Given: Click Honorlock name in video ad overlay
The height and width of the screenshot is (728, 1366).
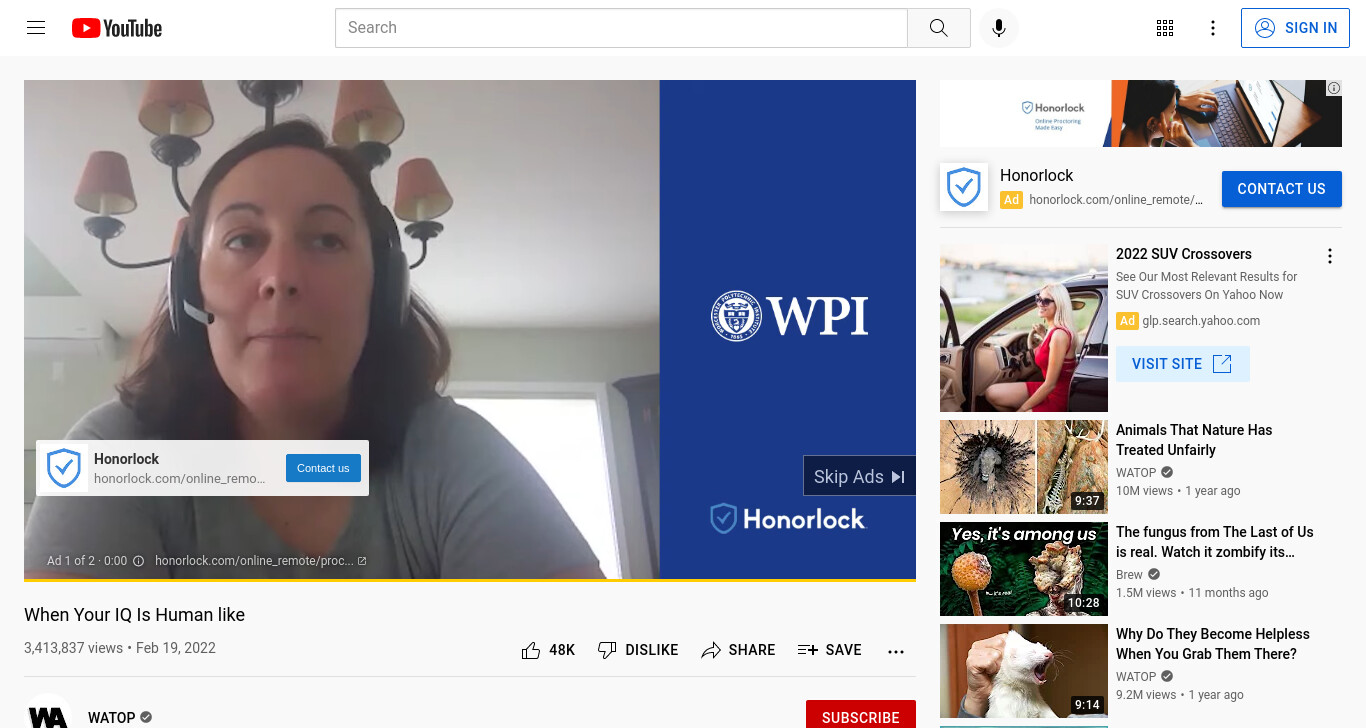Looking at the screenshot, I should (126, 459).
